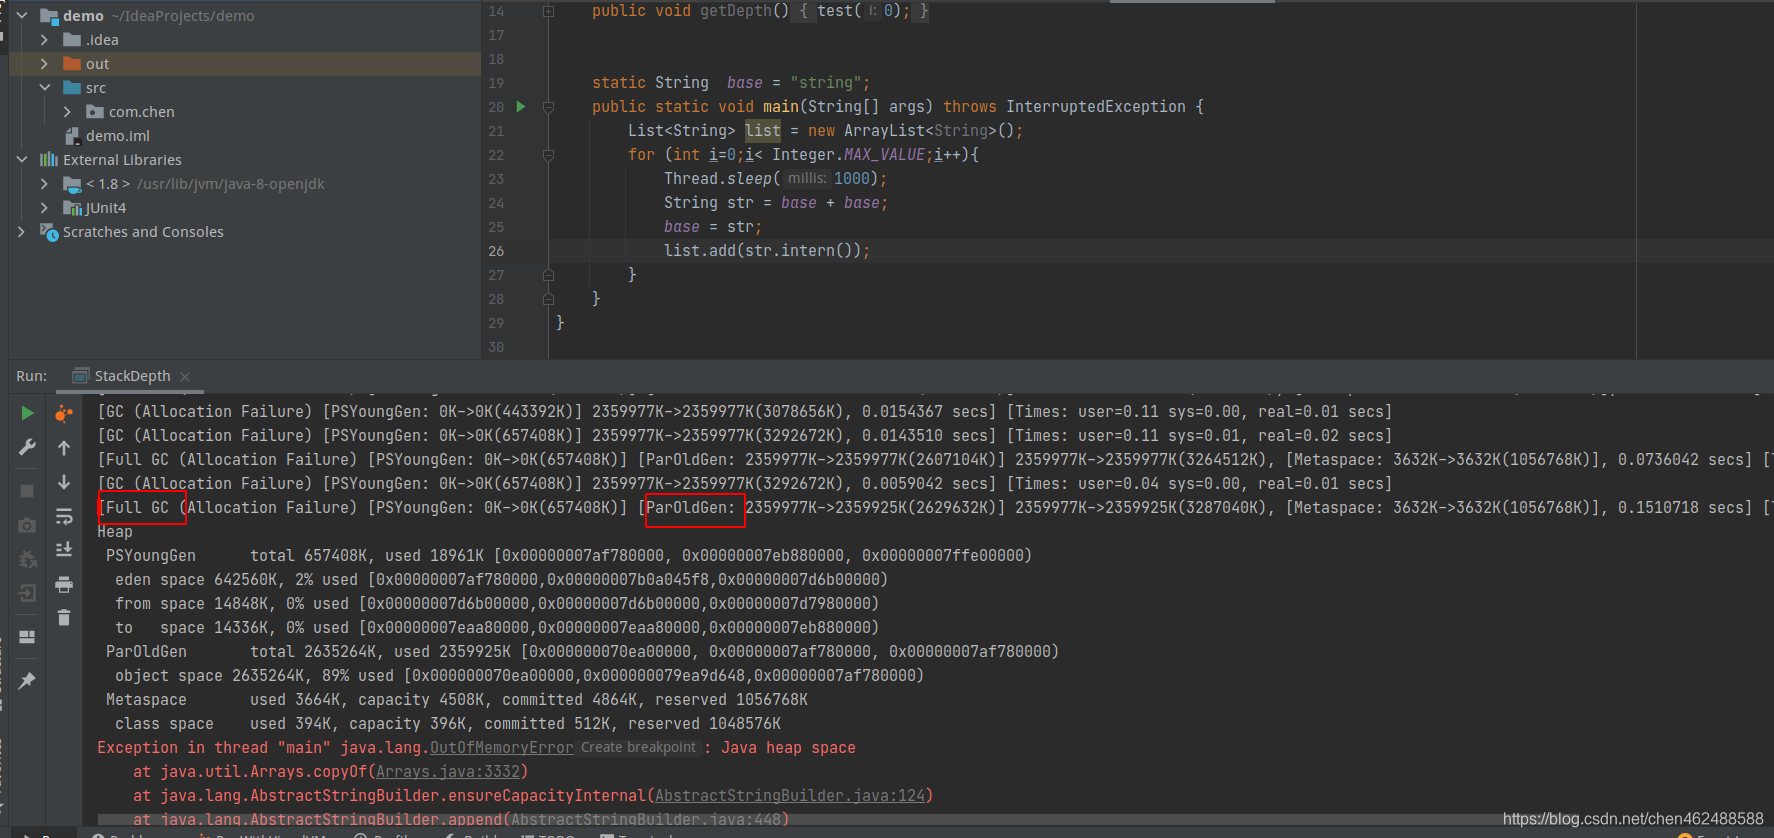Click the 'PSYoungGen total 657408K' console line
Image resolution: width=1774 pixels, height=838 pixels.
[569, 556]
